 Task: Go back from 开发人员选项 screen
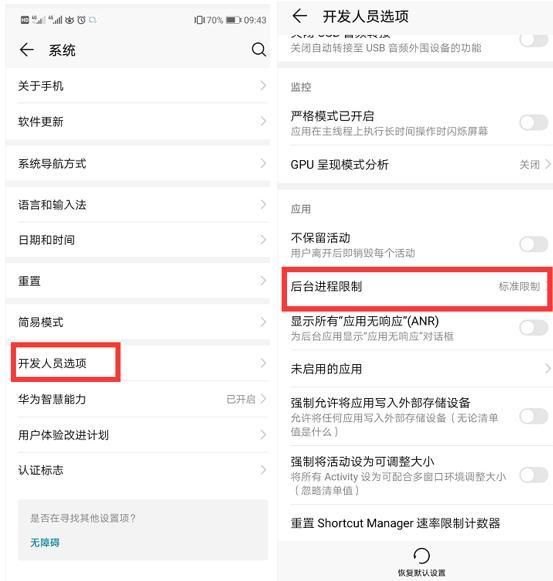coord(299,16)
